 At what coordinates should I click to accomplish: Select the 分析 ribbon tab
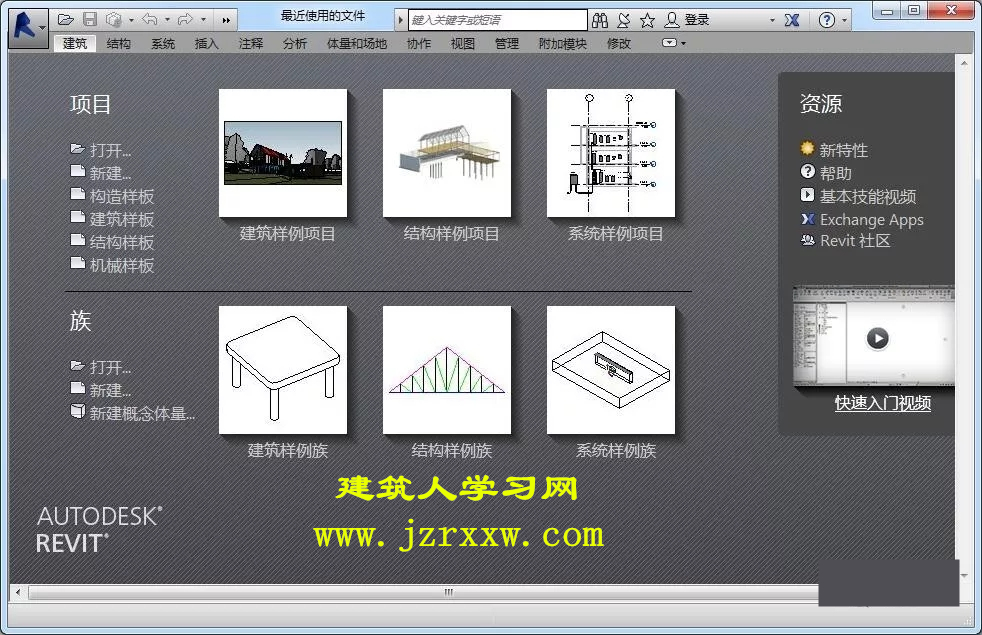(295, 43)
